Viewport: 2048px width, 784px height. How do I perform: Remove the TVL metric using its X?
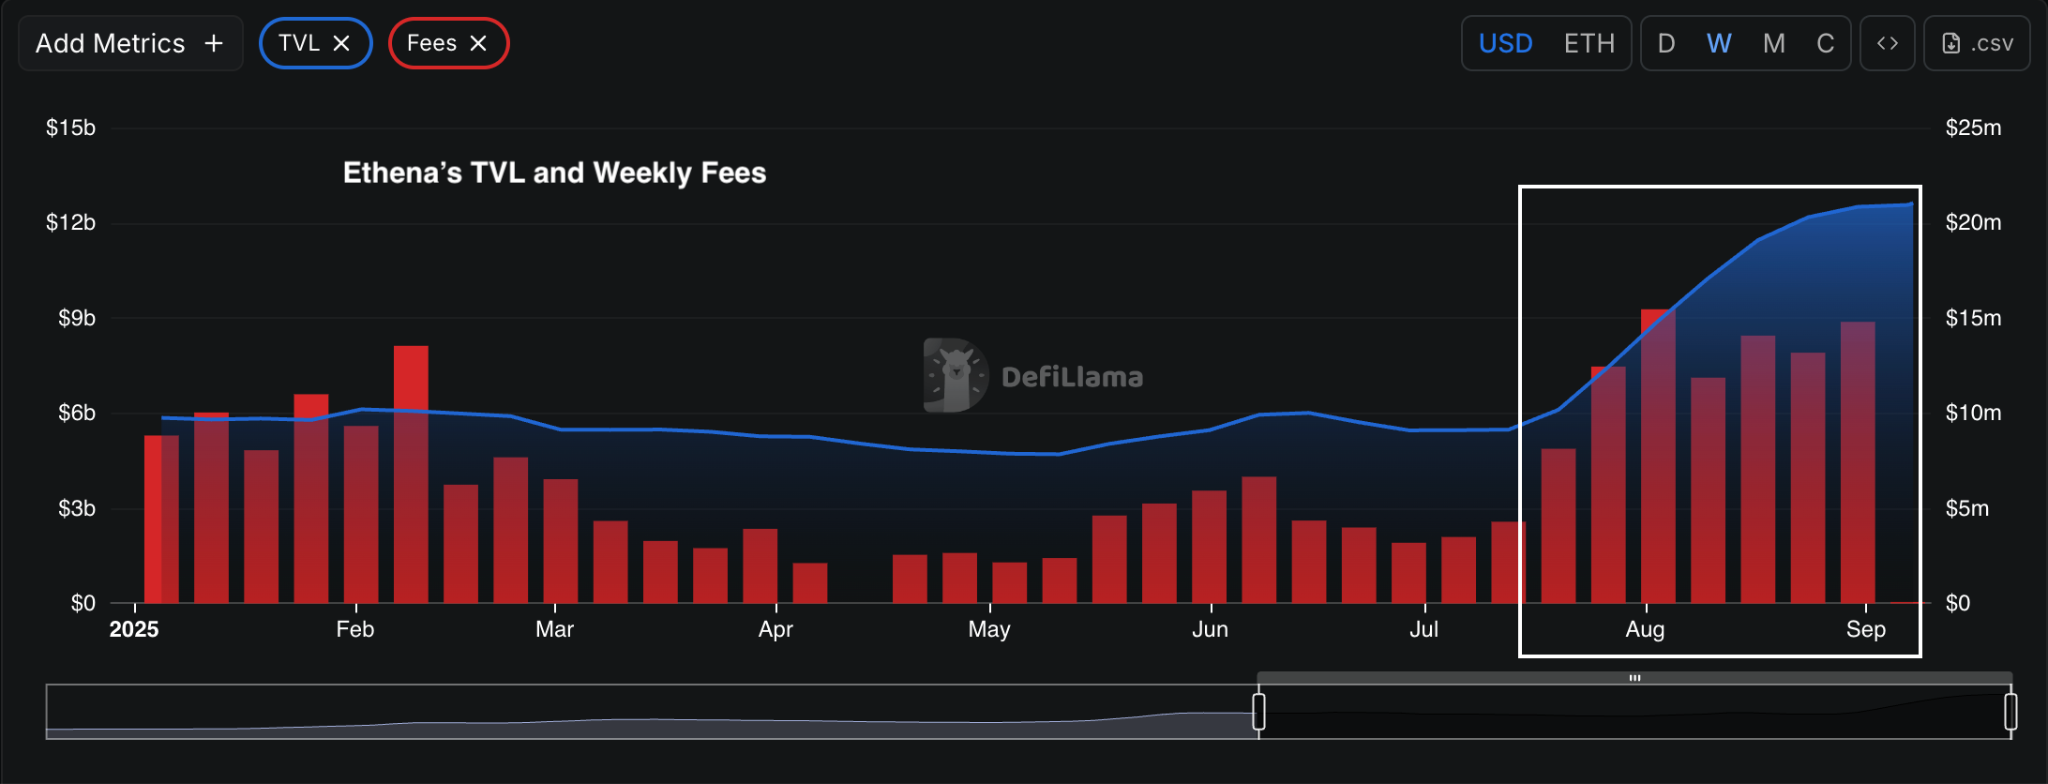point(341,43)
